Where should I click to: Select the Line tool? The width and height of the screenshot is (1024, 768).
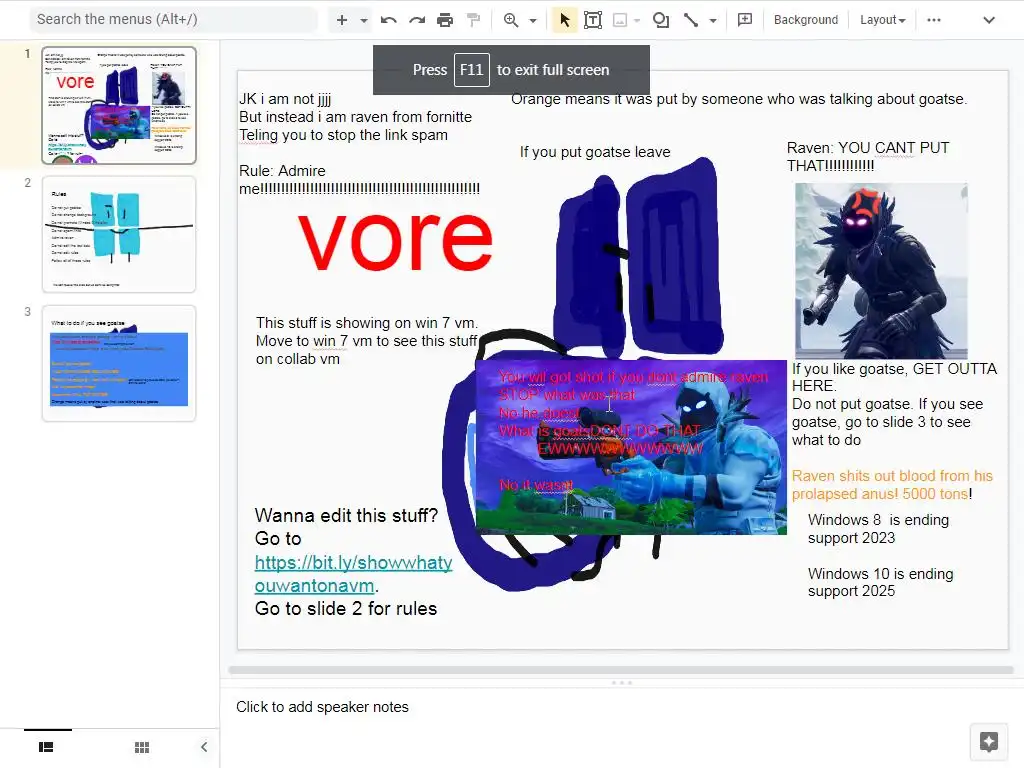[x=690, y=20]
